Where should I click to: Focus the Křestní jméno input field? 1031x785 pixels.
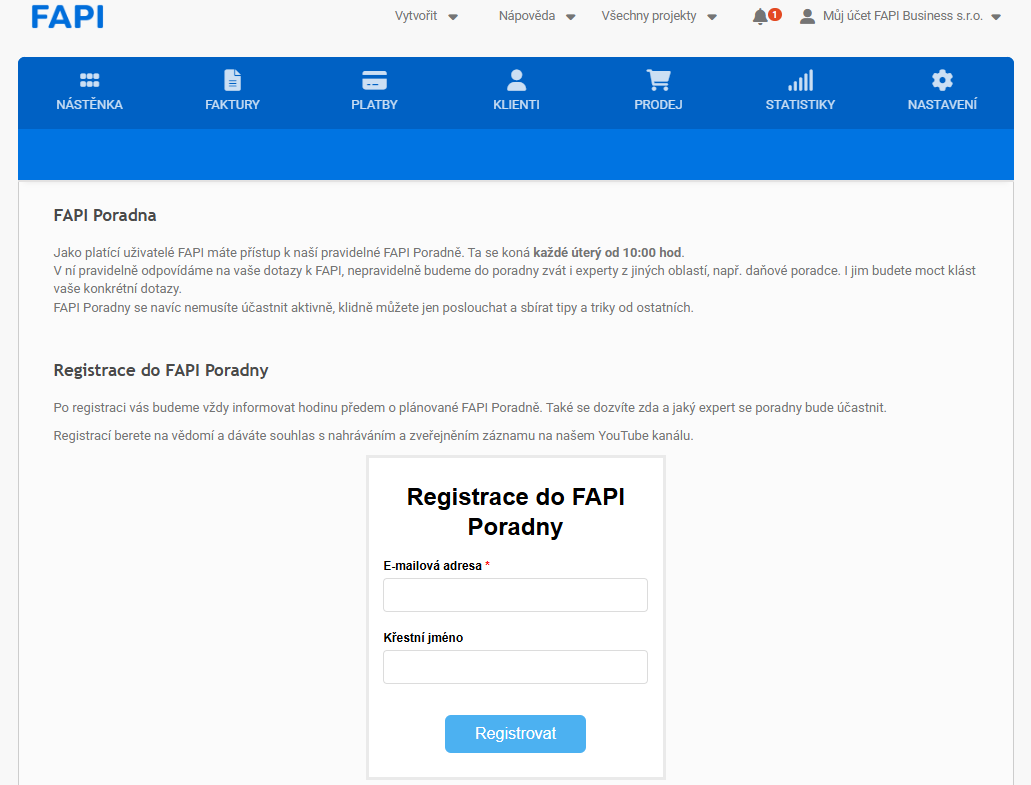click(x=516, y=667)
